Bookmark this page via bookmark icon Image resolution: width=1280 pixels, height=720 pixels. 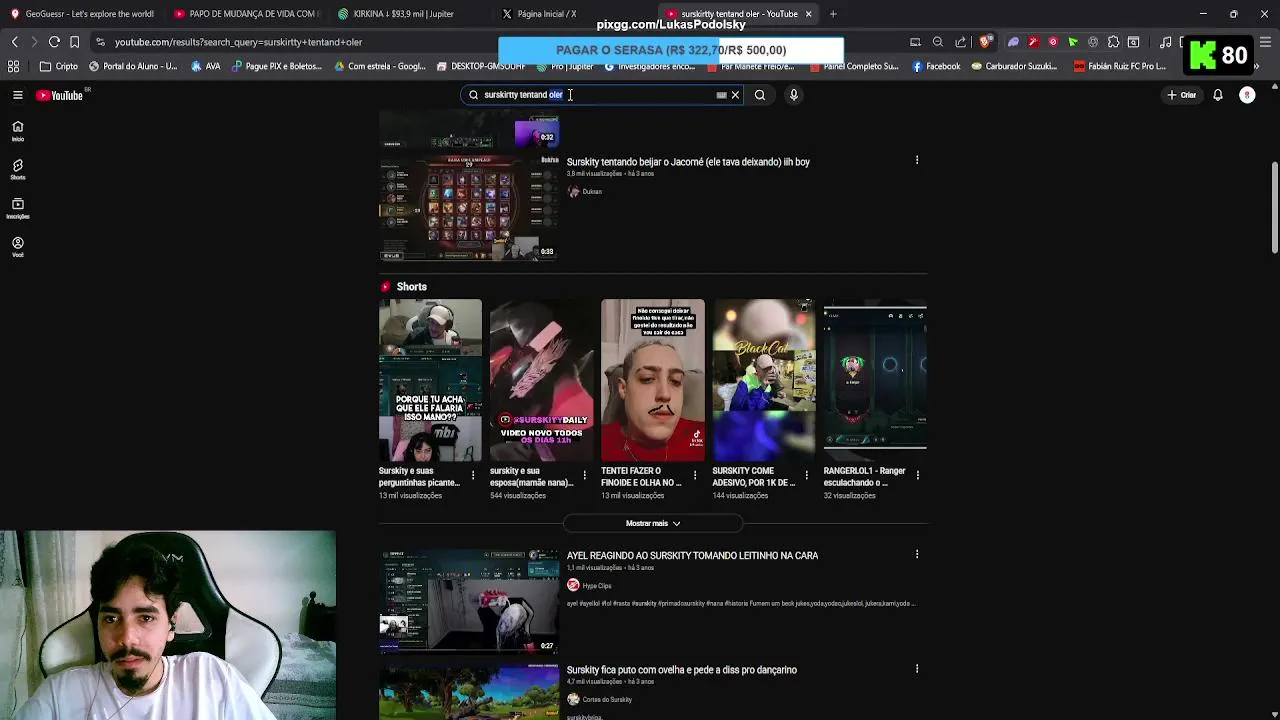(x=74, y=42)
